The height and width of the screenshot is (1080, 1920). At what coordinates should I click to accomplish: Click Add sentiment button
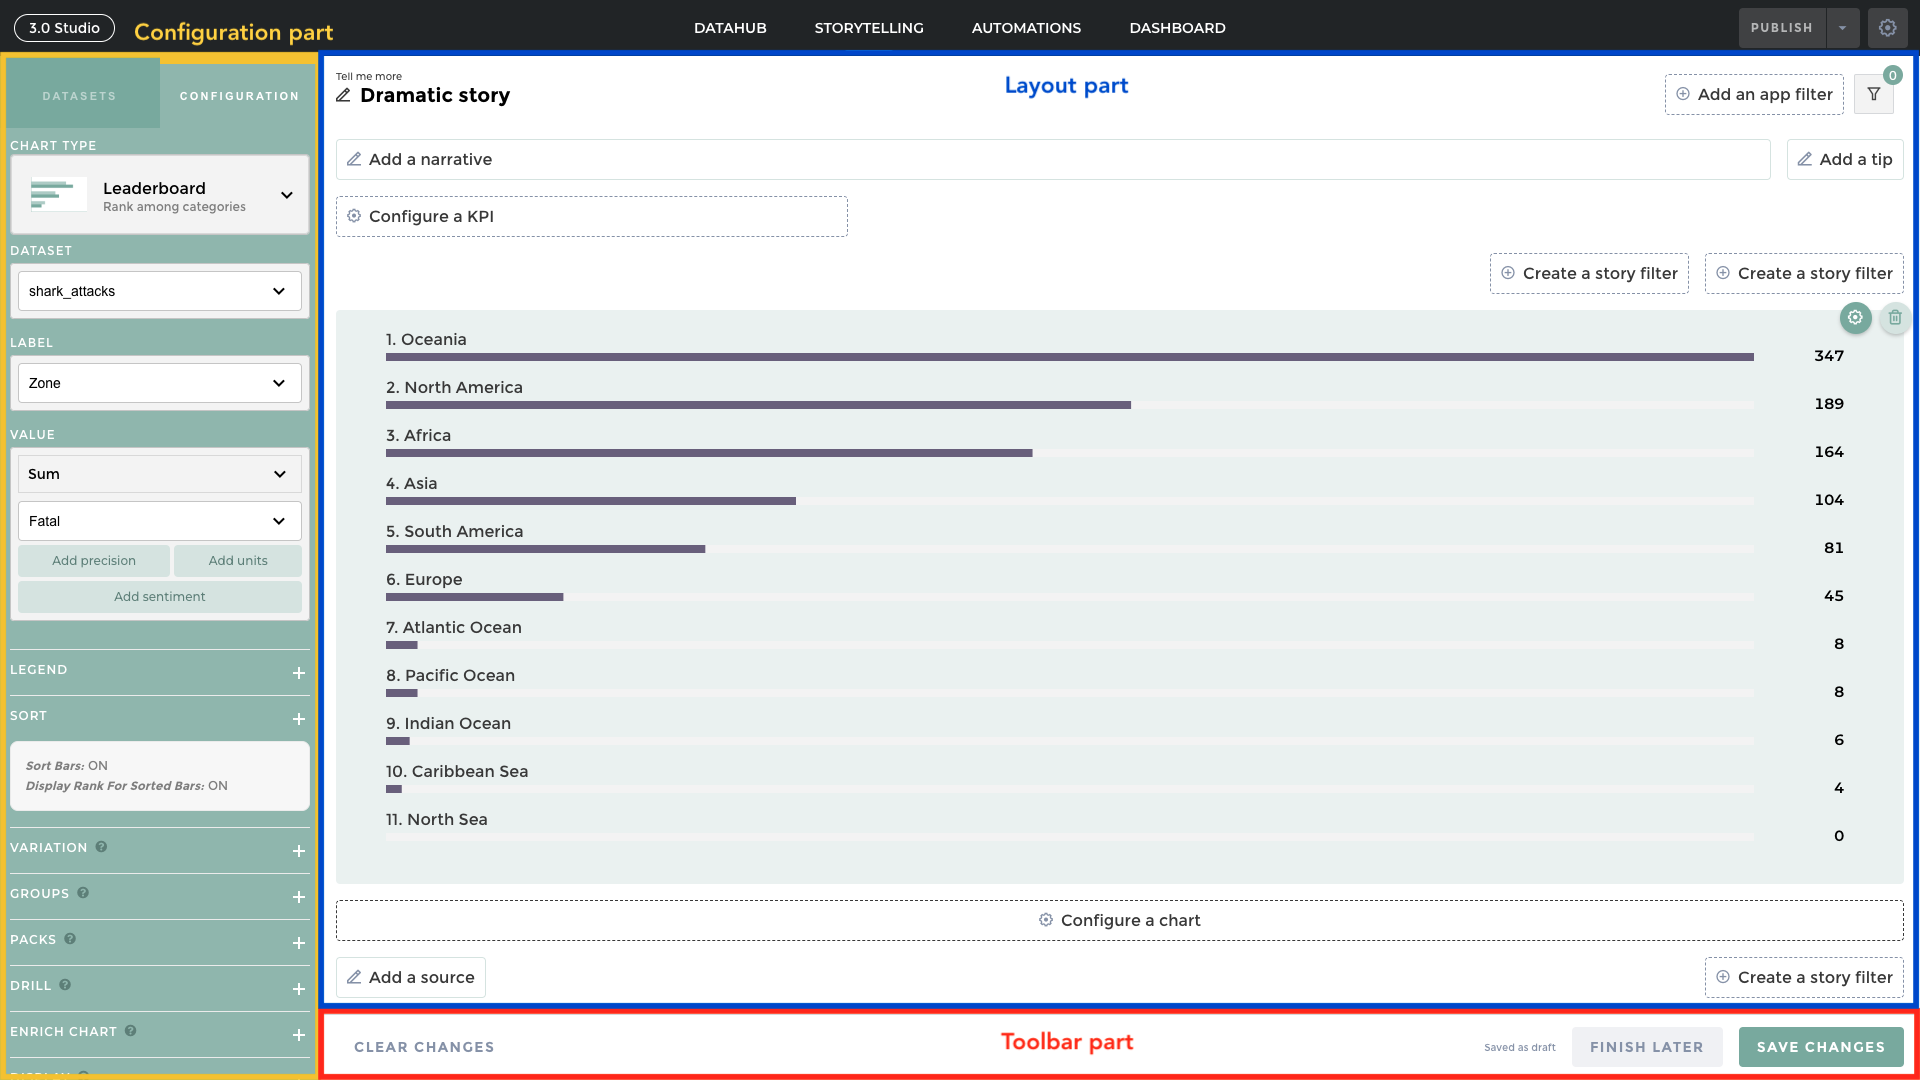tap(160, 597)
